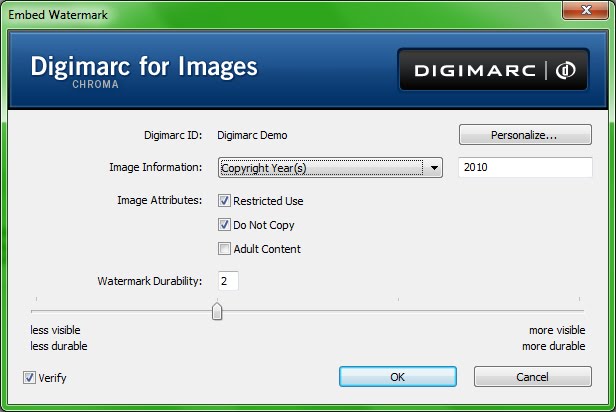This screenshot has height=412, width=616.
Task: Uncheck the Do Not Copy checkbox
Action: pyautogui.click(x=224, y=225)
